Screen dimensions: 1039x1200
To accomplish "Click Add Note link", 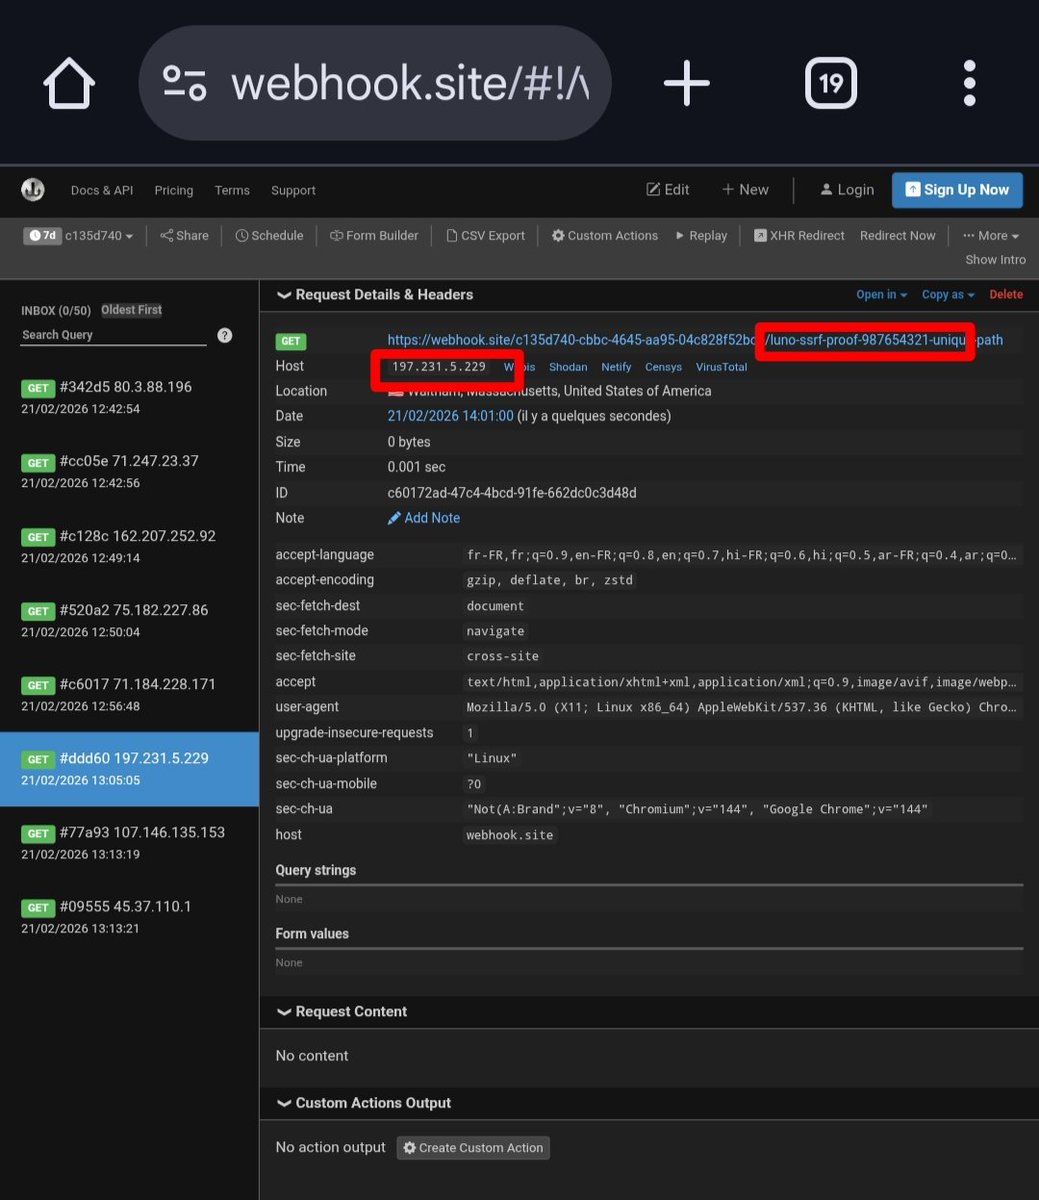I will coord(424,518).
